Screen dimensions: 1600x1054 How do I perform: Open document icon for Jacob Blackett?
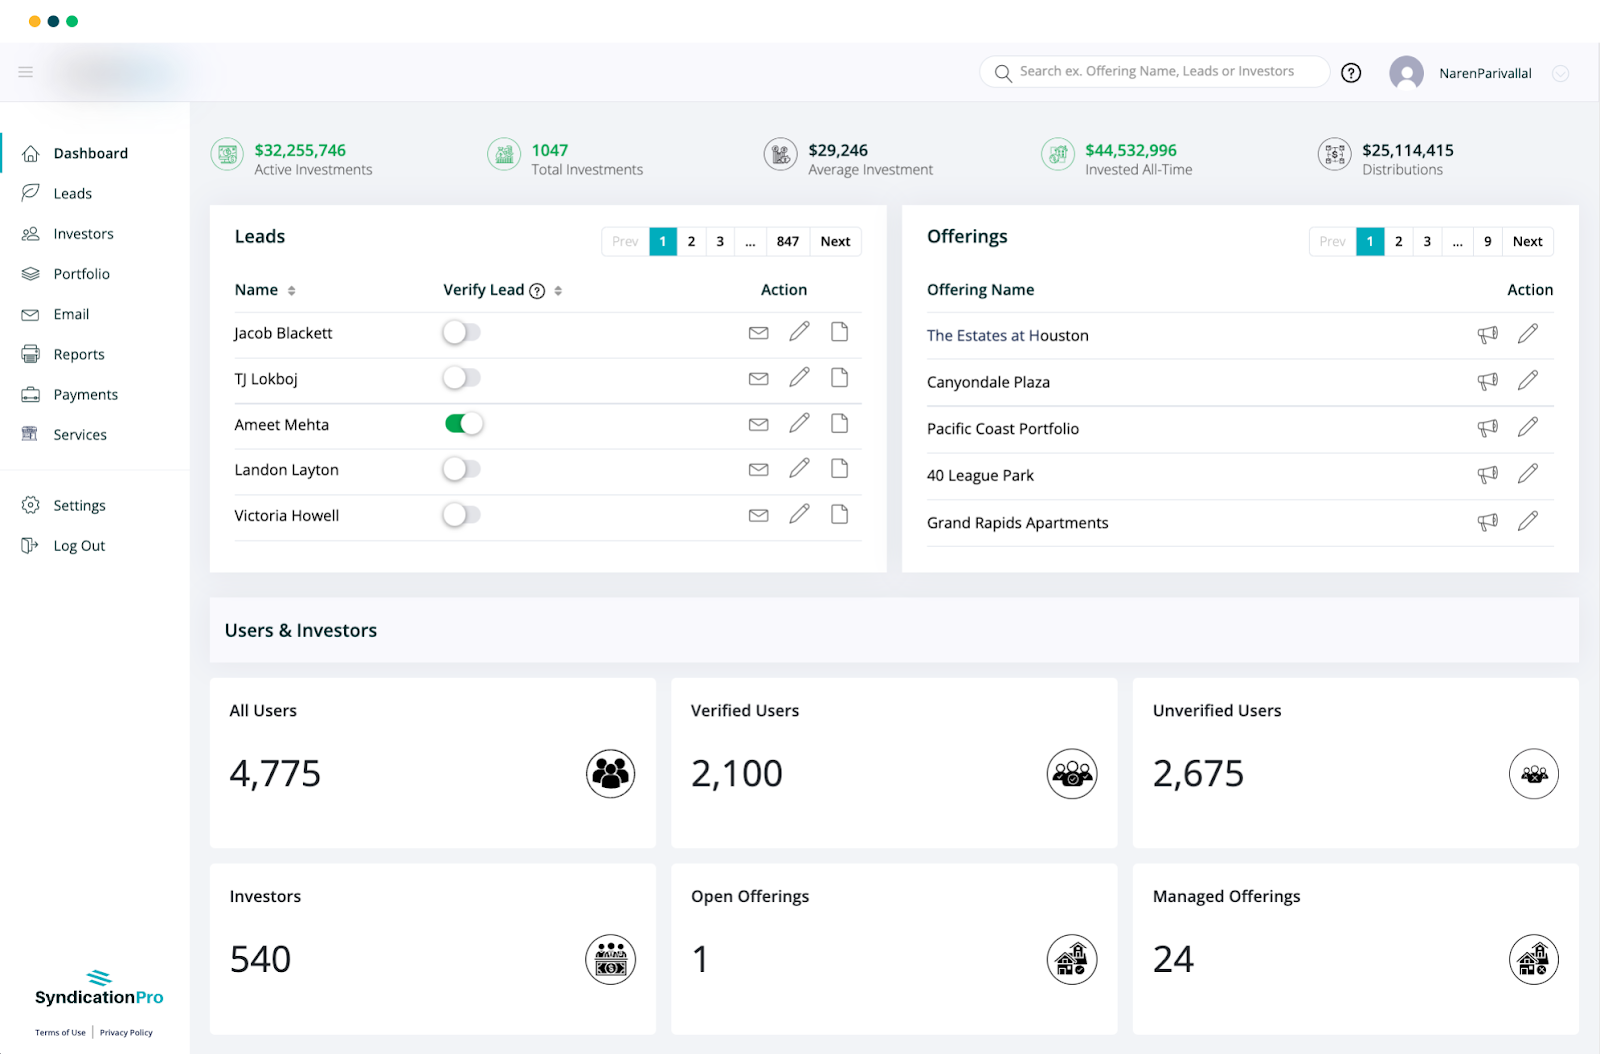pos(840,332)
